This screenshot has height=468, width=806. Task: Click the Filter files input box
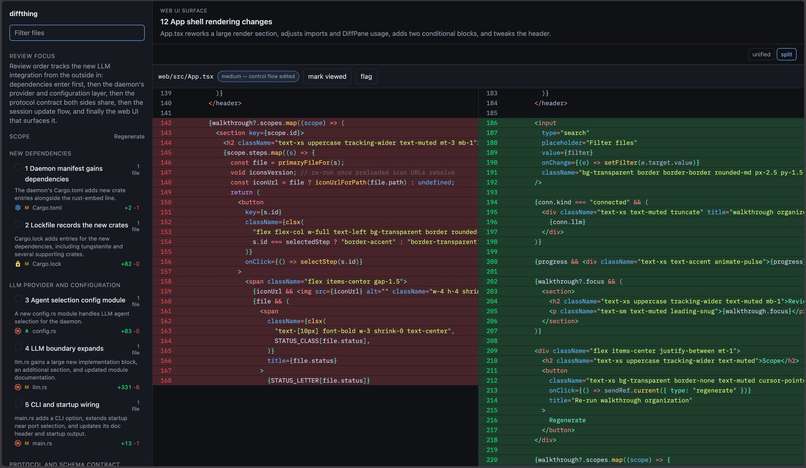77,33
